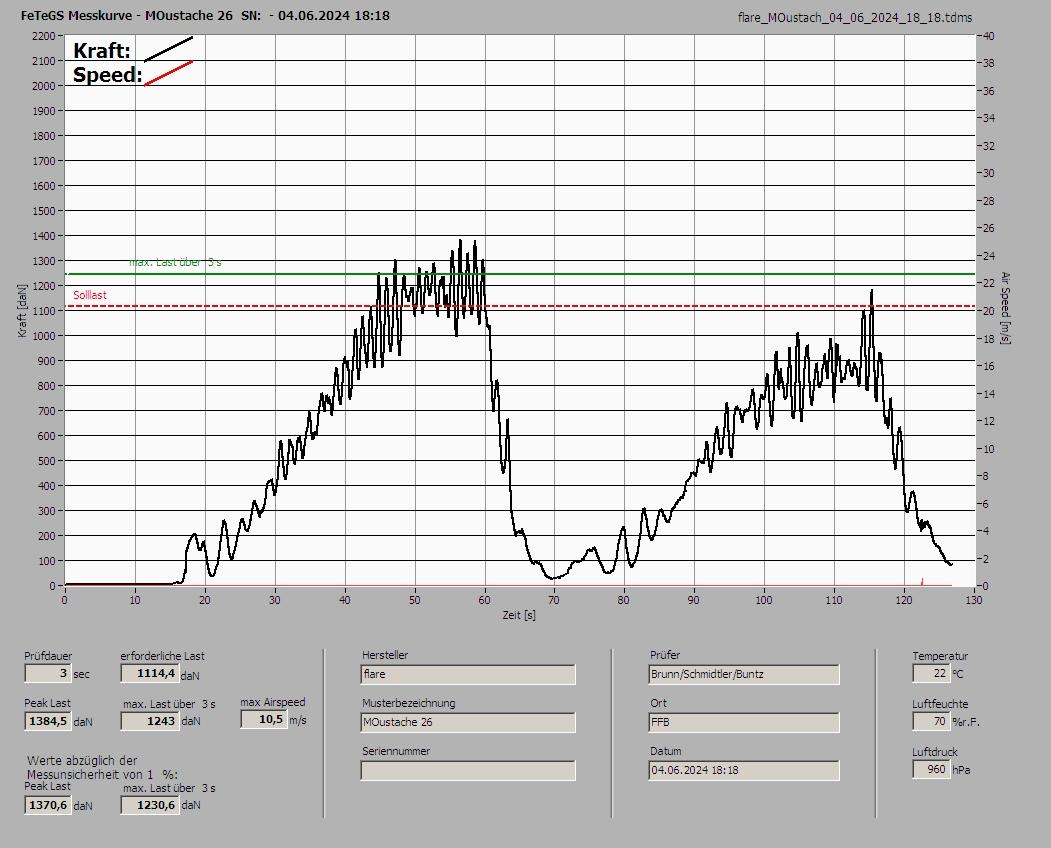Click the 'erforderliche Last' label
The height and width of the screenshot is (848, 1051).
point(162,656)
